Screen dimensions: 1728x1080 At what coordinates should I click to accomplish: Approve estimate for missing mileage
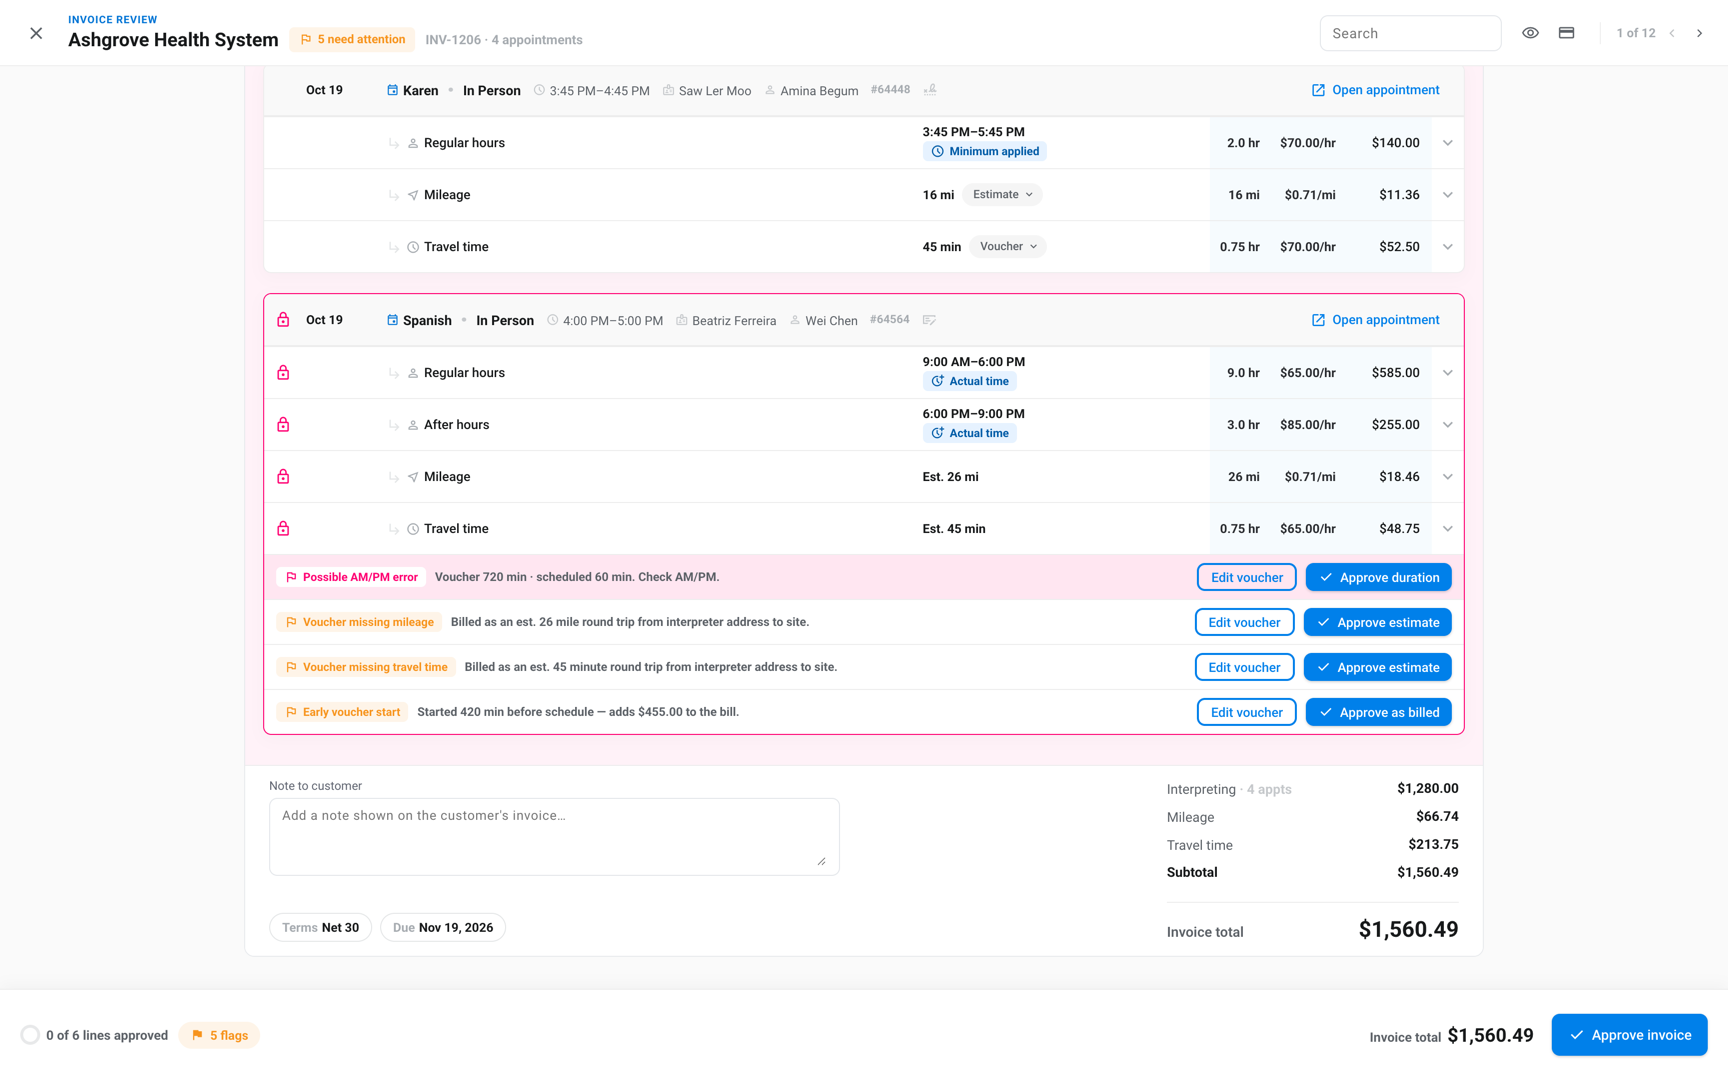(x=1377, y=622)
